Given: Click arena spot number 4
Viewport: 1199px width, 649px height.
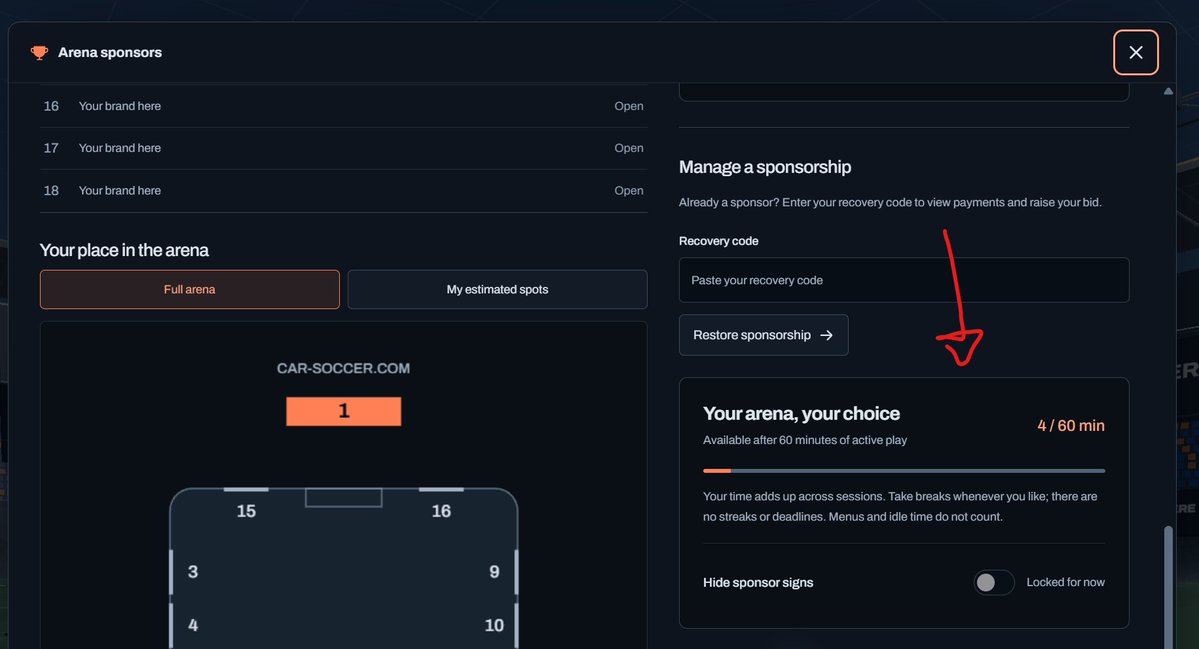Looking at the screenshot, I should pyautogui.click(x=193, y=625).
